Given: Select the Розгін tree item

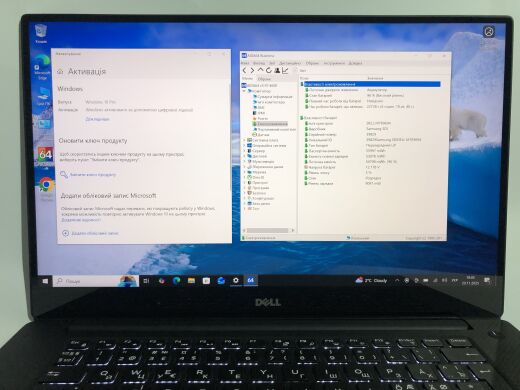Looking at the screenshot, I should (260, 118).
